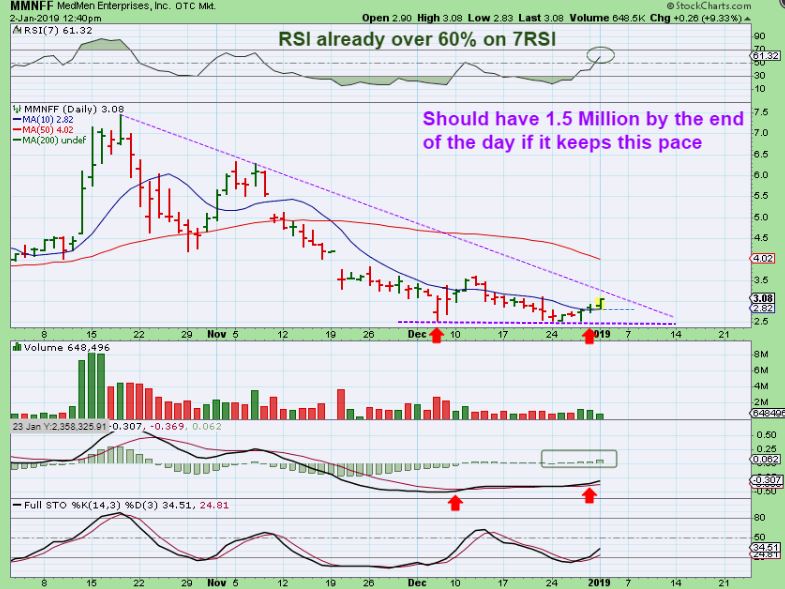785x589 pixels.
Task: Click the -0.369 MACD signal value
Action: coord(168,426)
